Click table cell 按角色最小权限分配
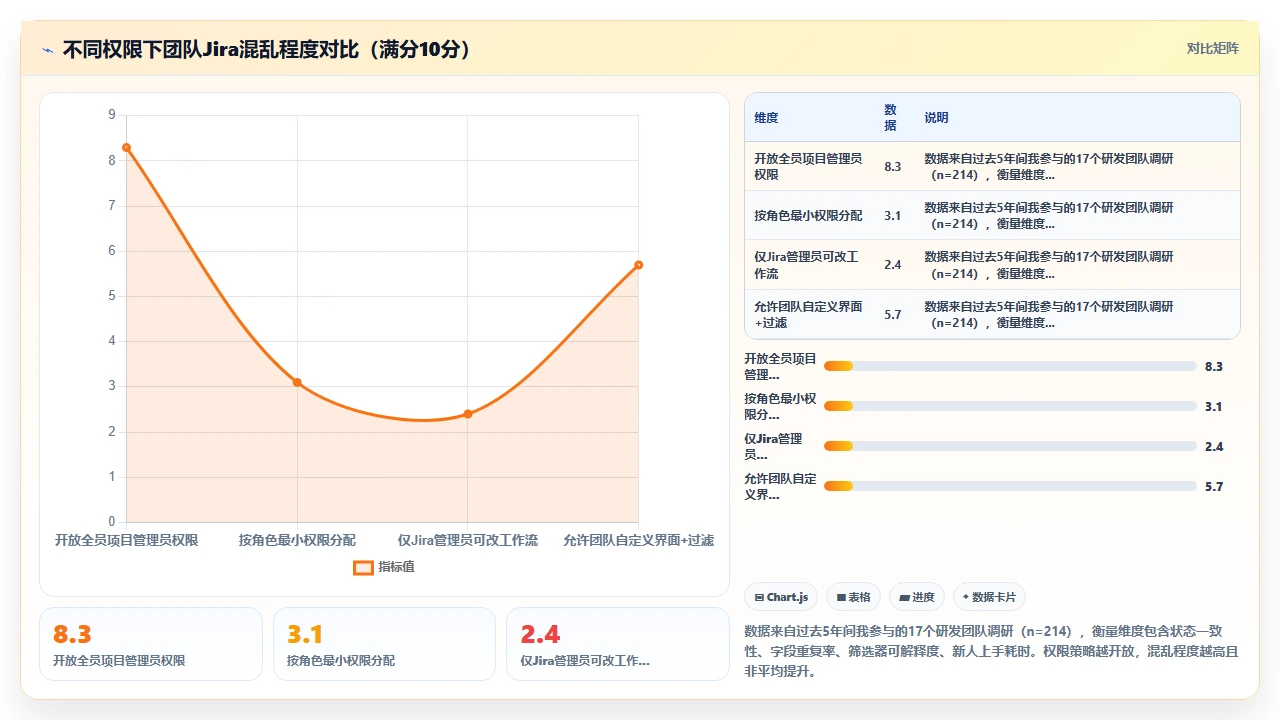The image size is (1280, 720). (x=808, y=216)
